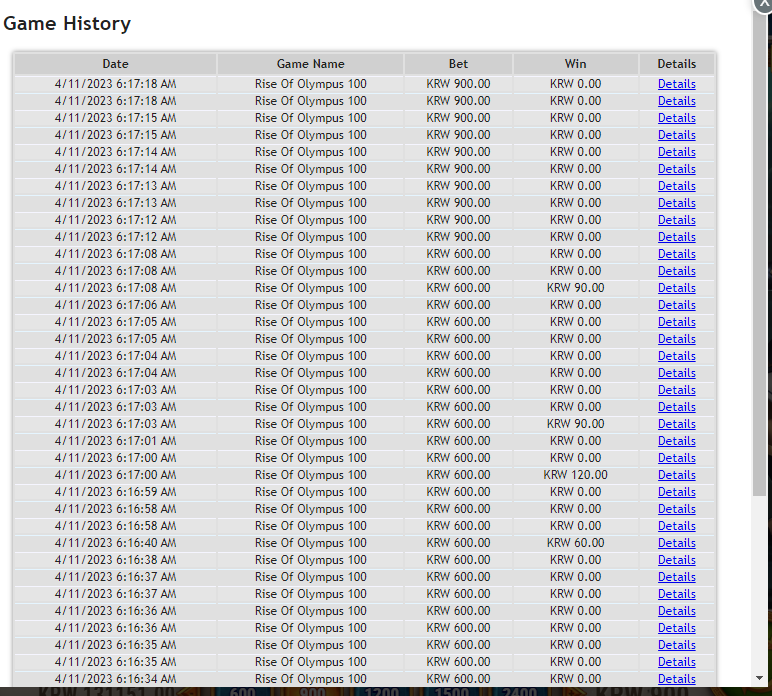Screen dimensions: 772x696
Task: Click the KRW 90.00 win at 6:17:08 AM
Action: (575, 288)
